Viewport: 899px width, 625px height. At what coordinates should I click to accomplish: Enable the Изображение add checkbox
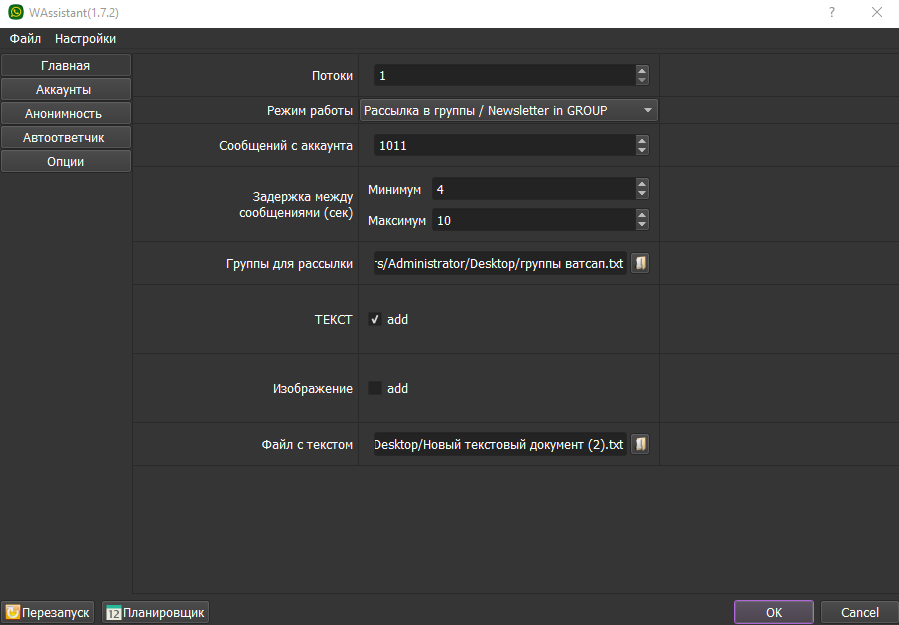(x=375, y=388)
